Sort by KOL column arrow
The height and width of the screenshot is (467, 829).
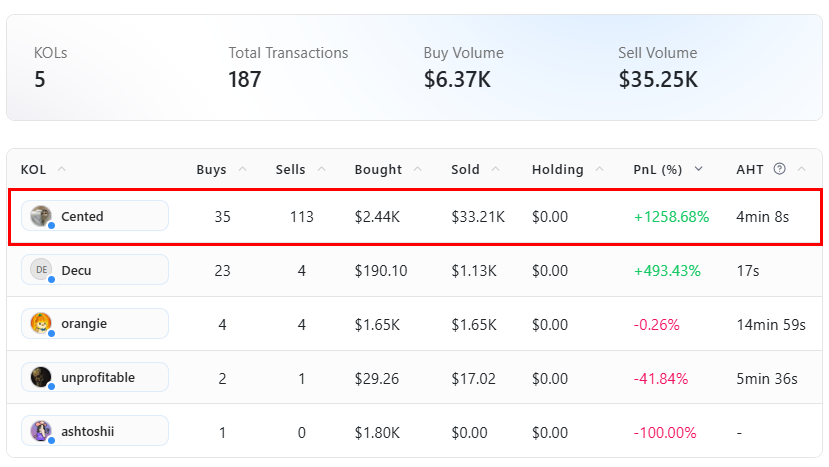point(61,169)
